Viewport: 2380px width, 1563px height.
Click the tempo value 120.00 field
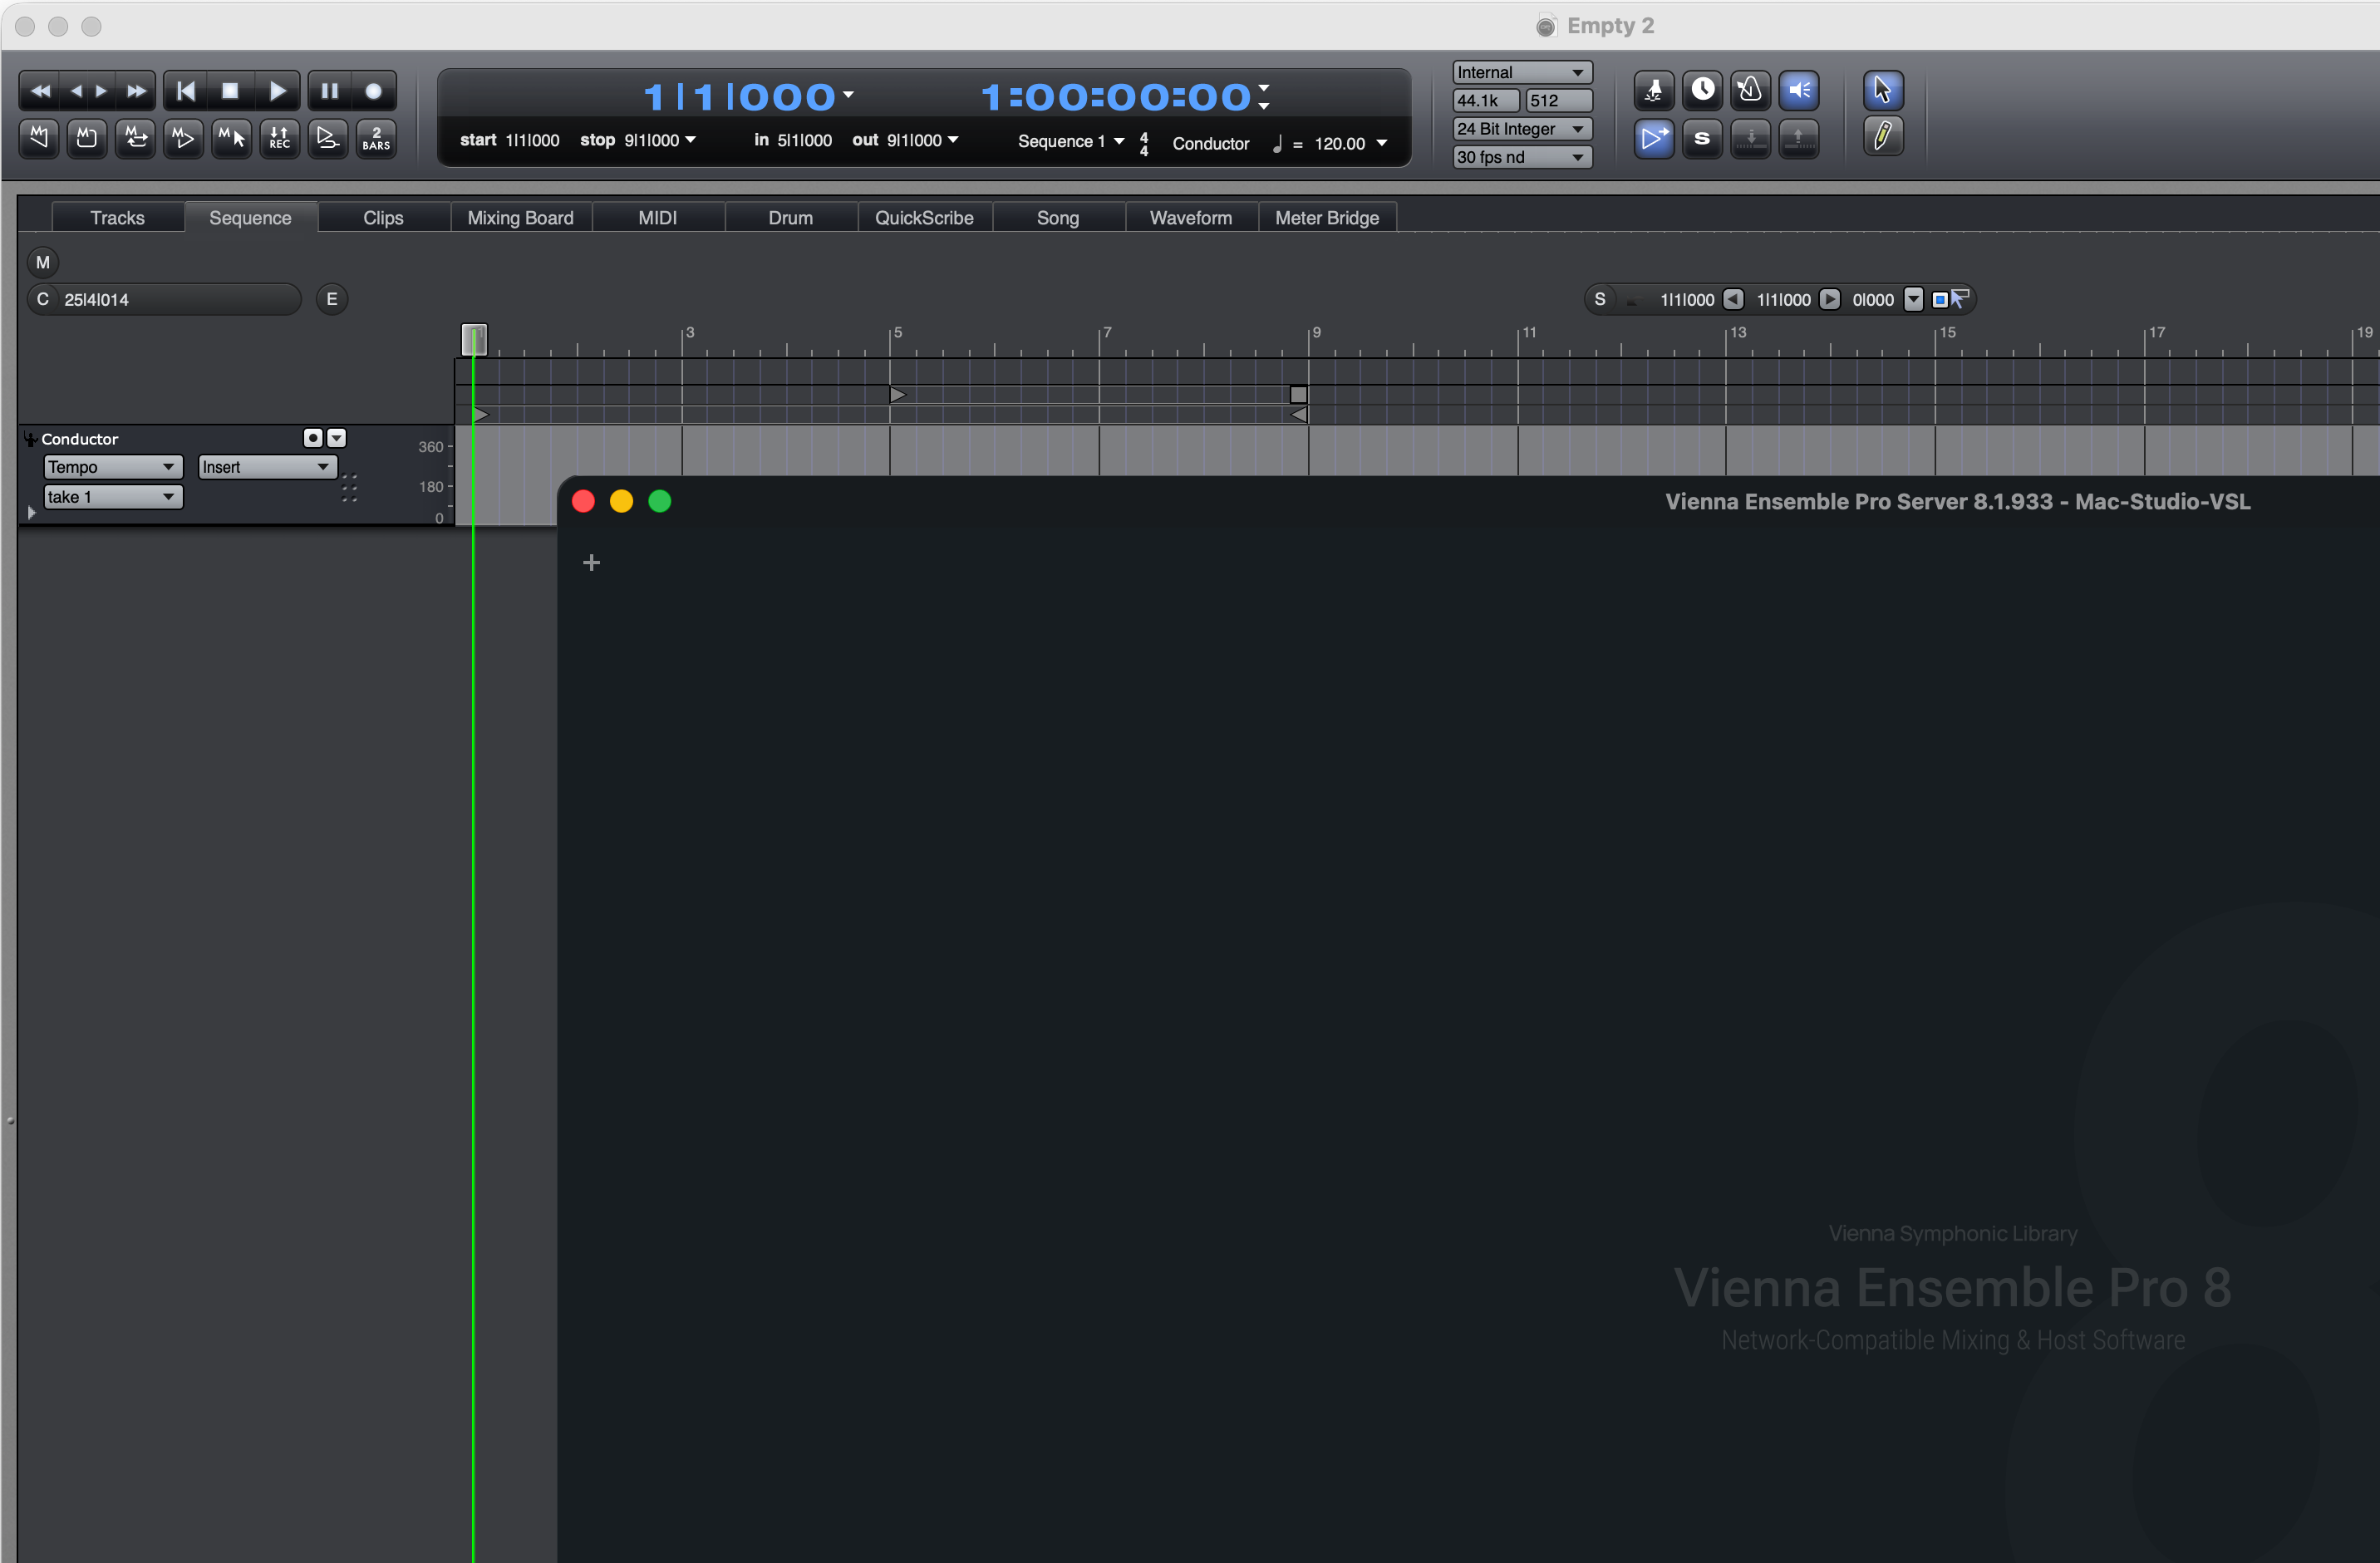1339,143
